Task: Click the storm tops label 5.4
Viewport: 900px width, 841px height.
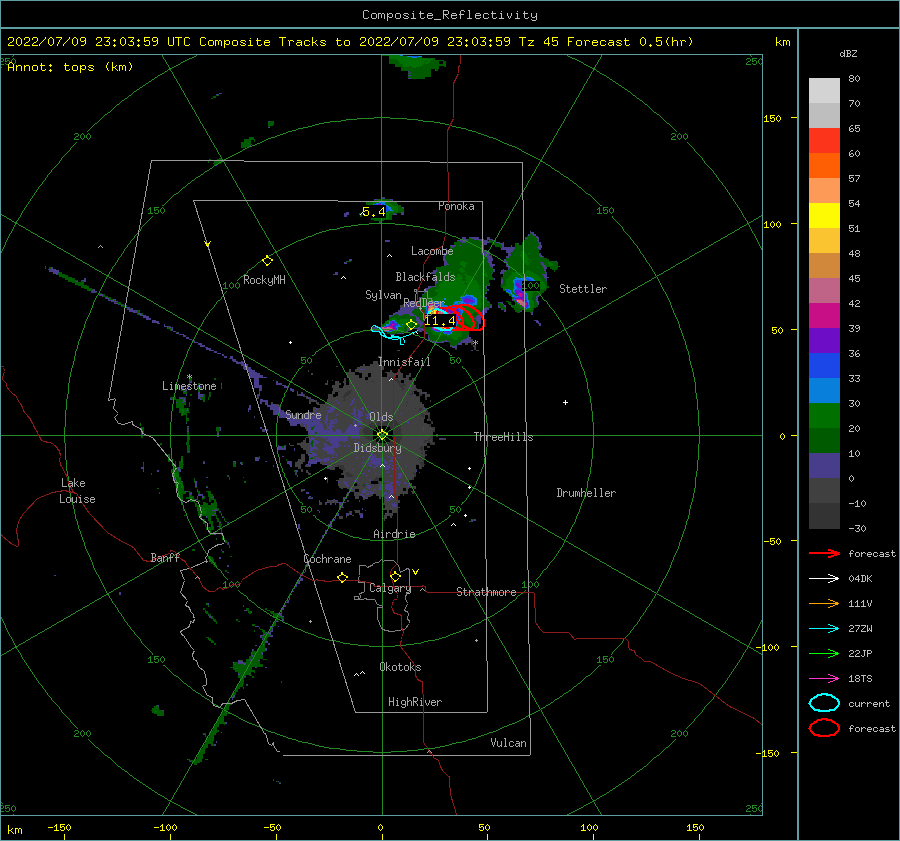Action: [x=374, y=212]
